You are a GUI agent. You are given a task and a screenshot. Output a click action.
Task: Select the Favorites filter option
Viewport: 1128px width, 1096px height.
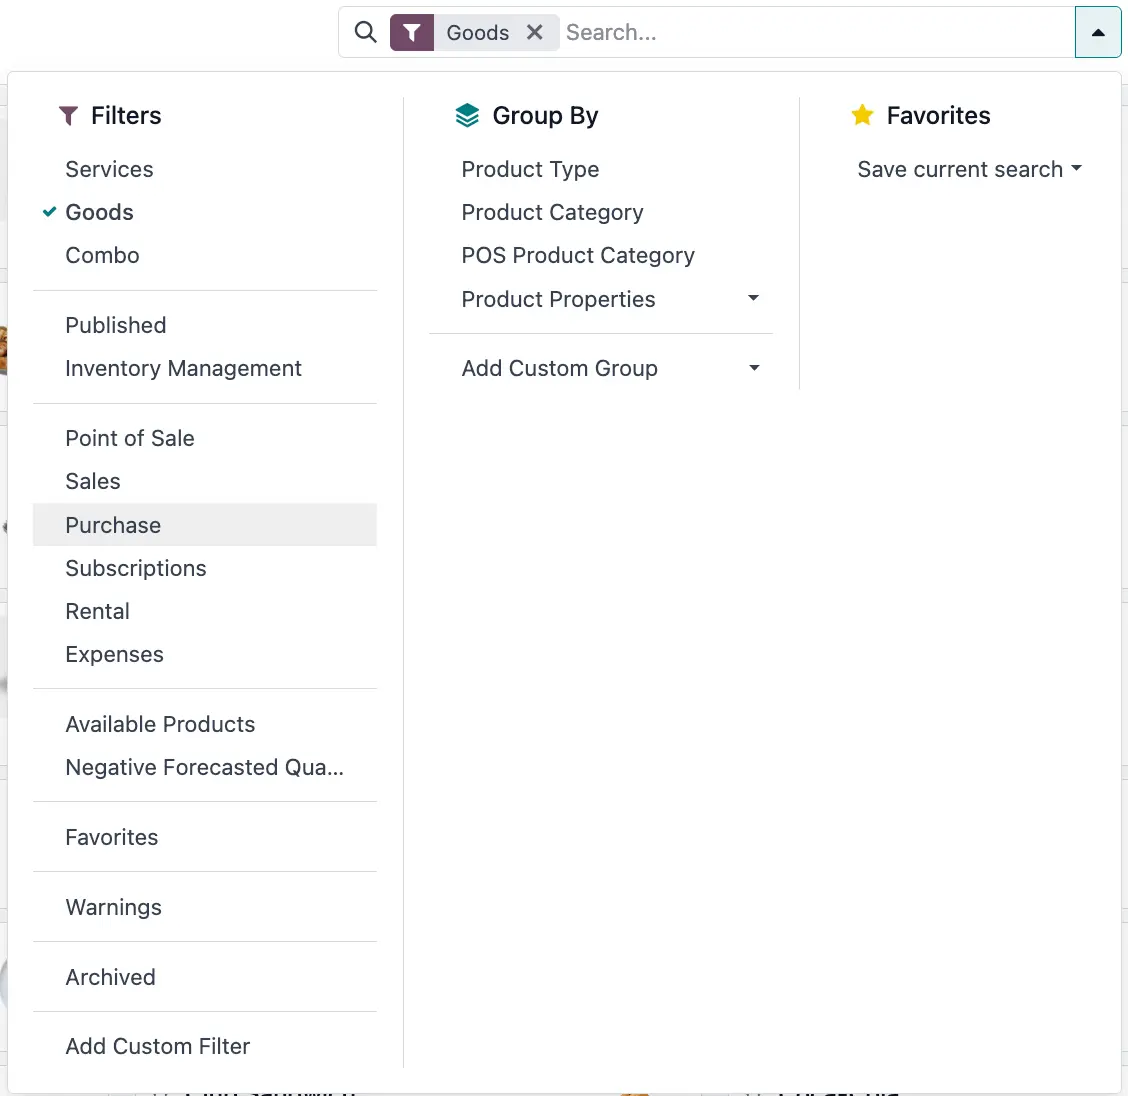pyautogui.click(x=205, y=837)
